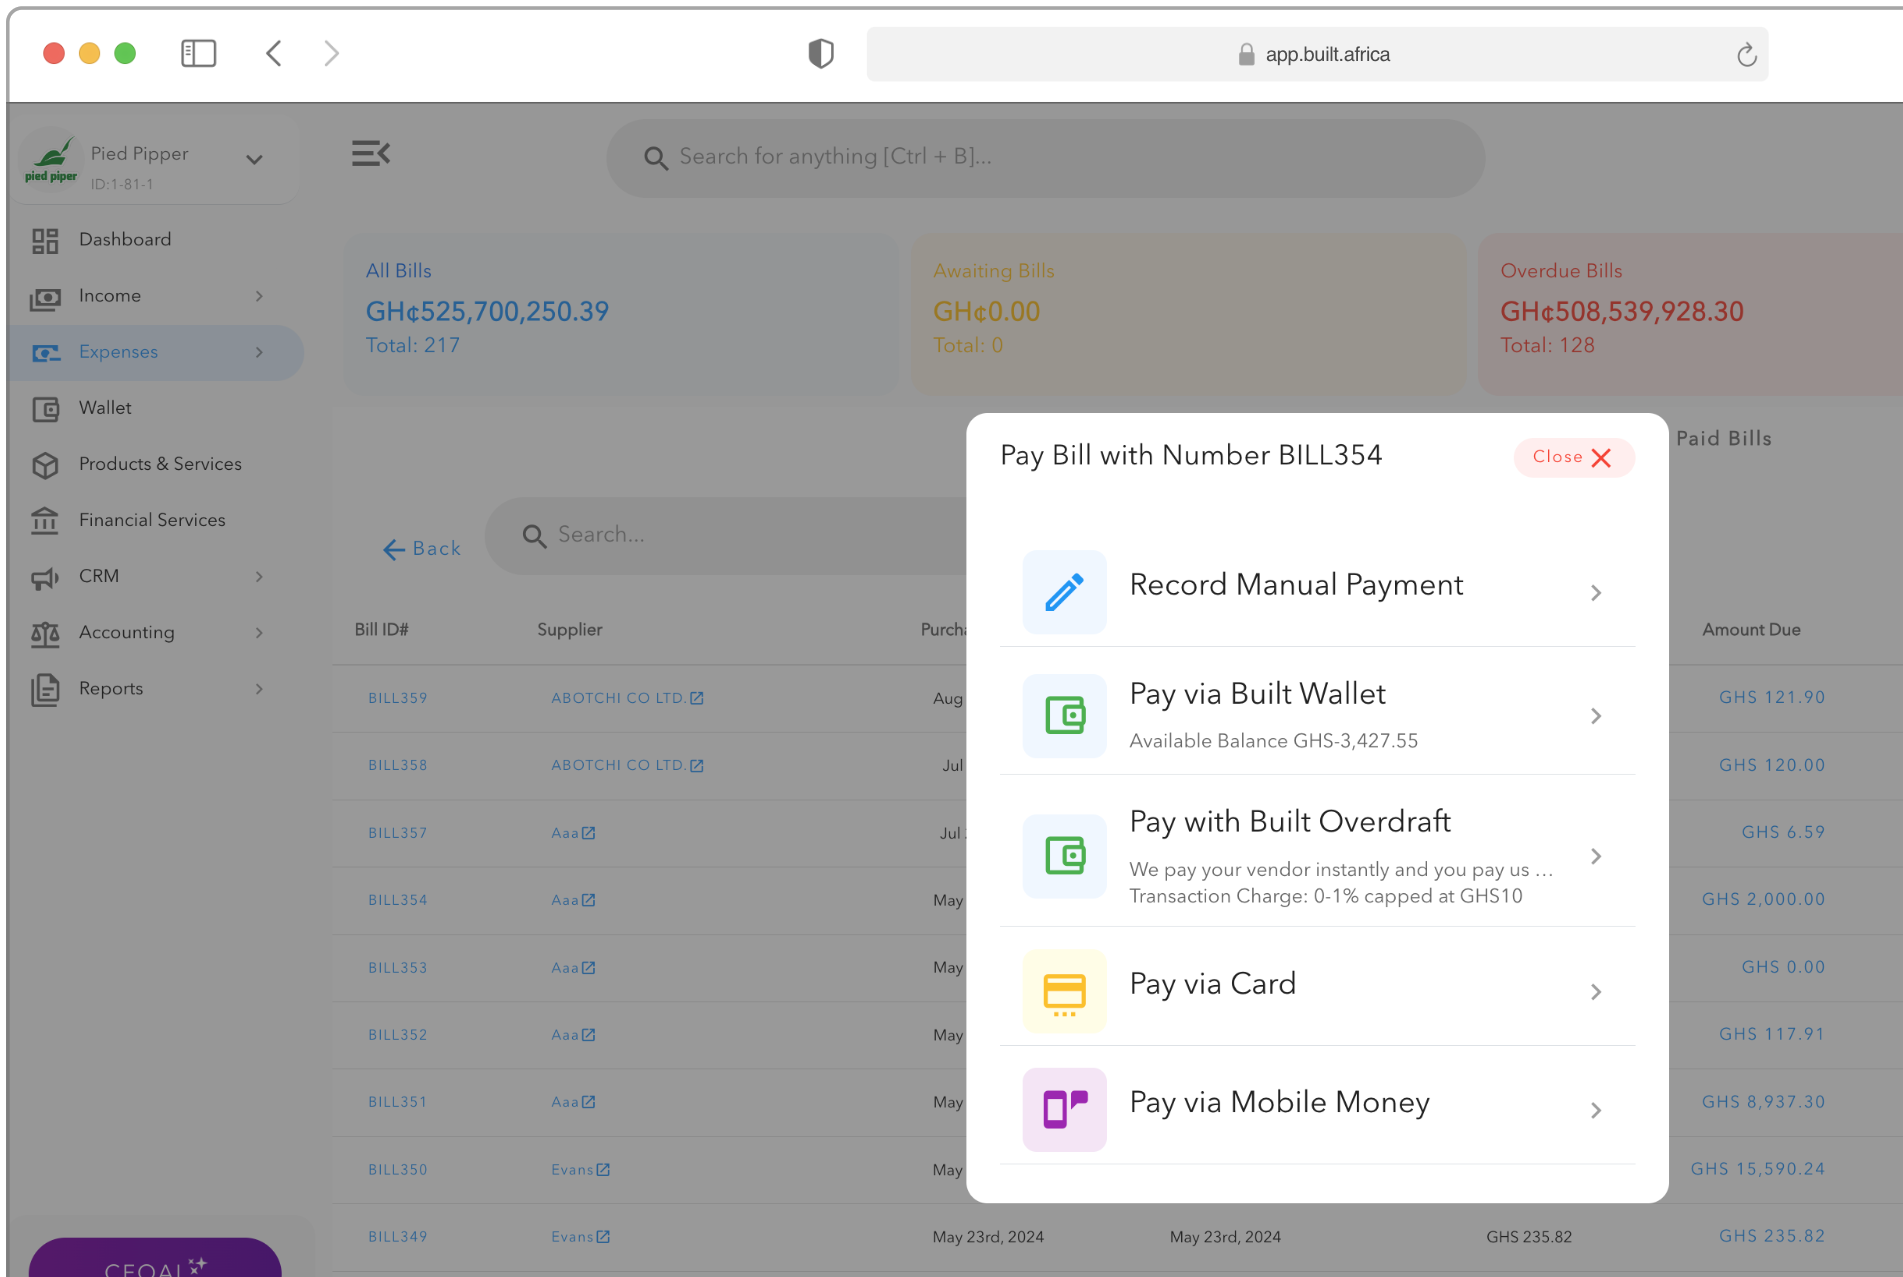Click the yellow card icon for Pay via Card
1903x1277 pixels.
1064,992
